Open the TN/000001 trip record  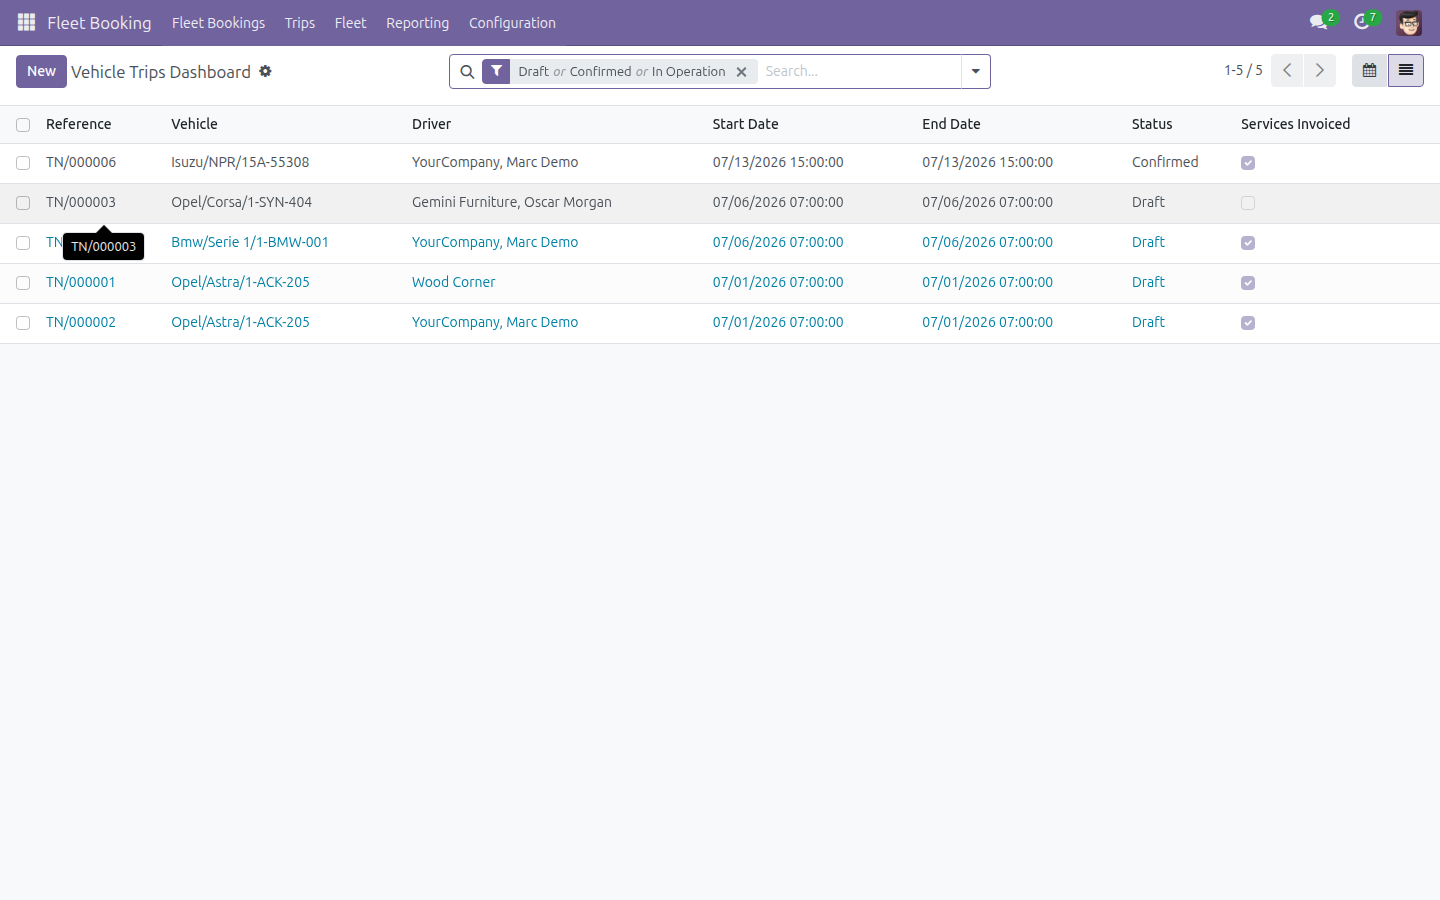pos(81,282)
